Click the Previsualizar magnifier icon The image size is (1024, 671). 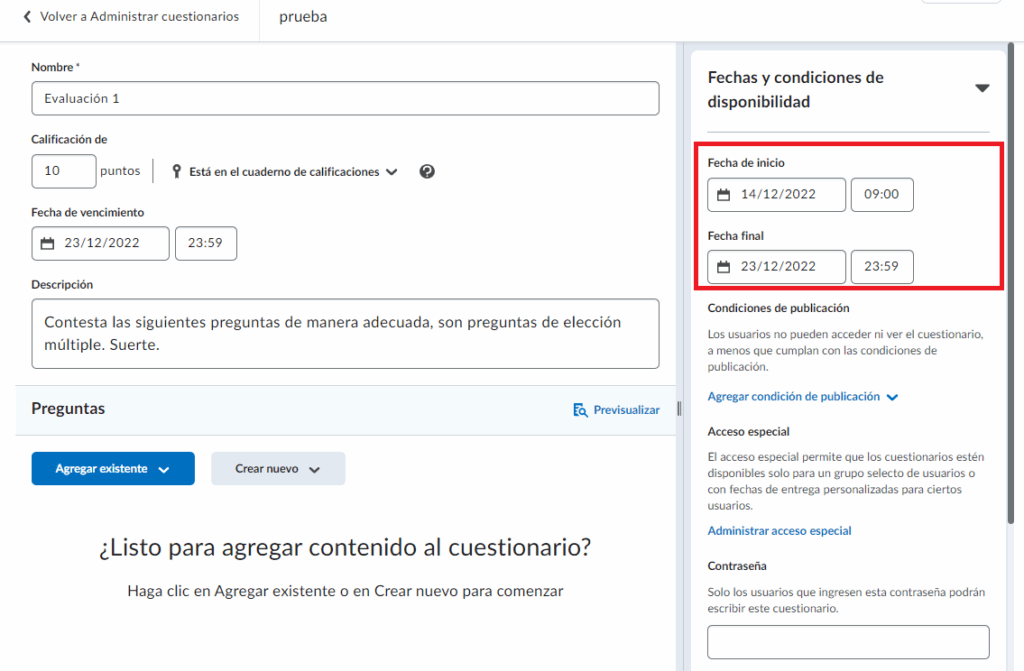pyautogui.click(x=580, y=410)
